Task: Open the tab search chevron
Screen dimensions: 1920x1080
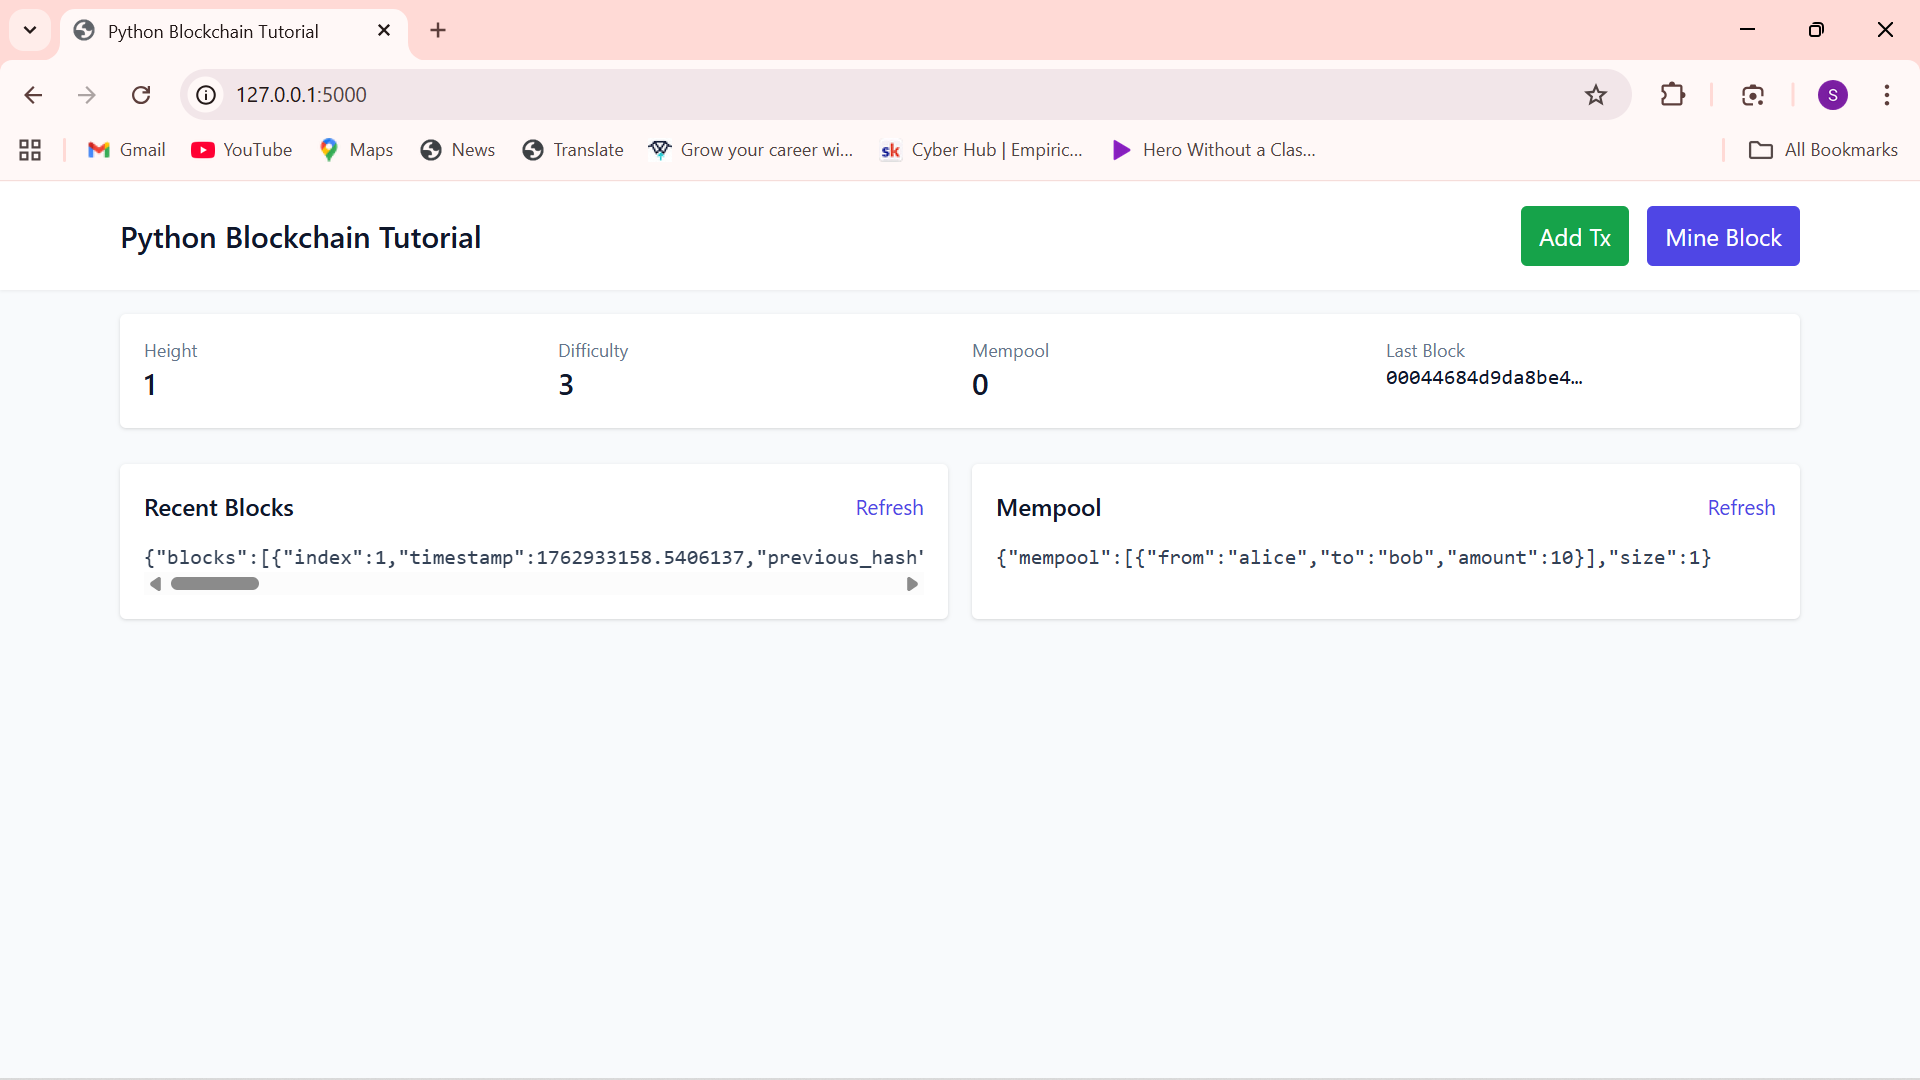Action: 30,30
